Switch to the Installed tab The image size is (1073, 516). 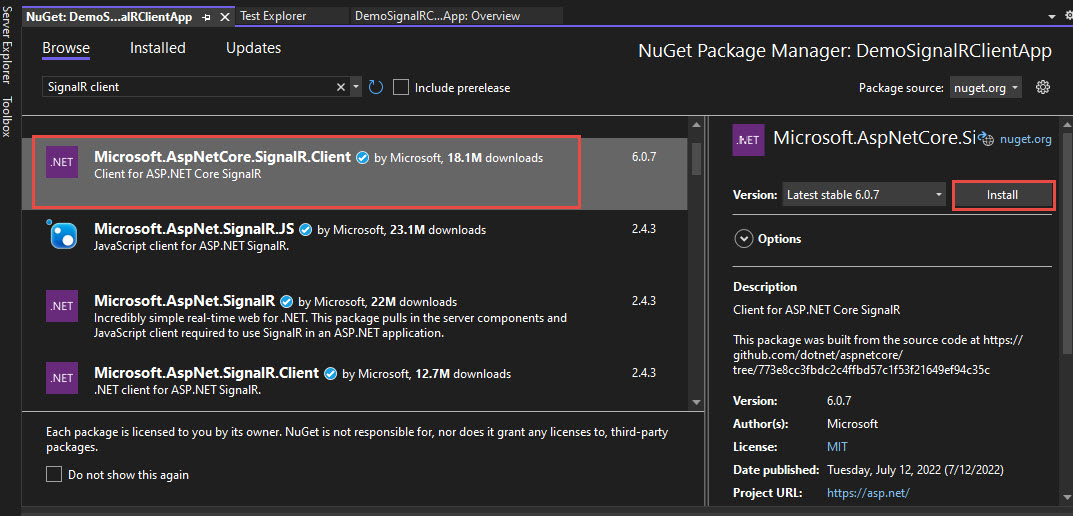coord(157,48)
